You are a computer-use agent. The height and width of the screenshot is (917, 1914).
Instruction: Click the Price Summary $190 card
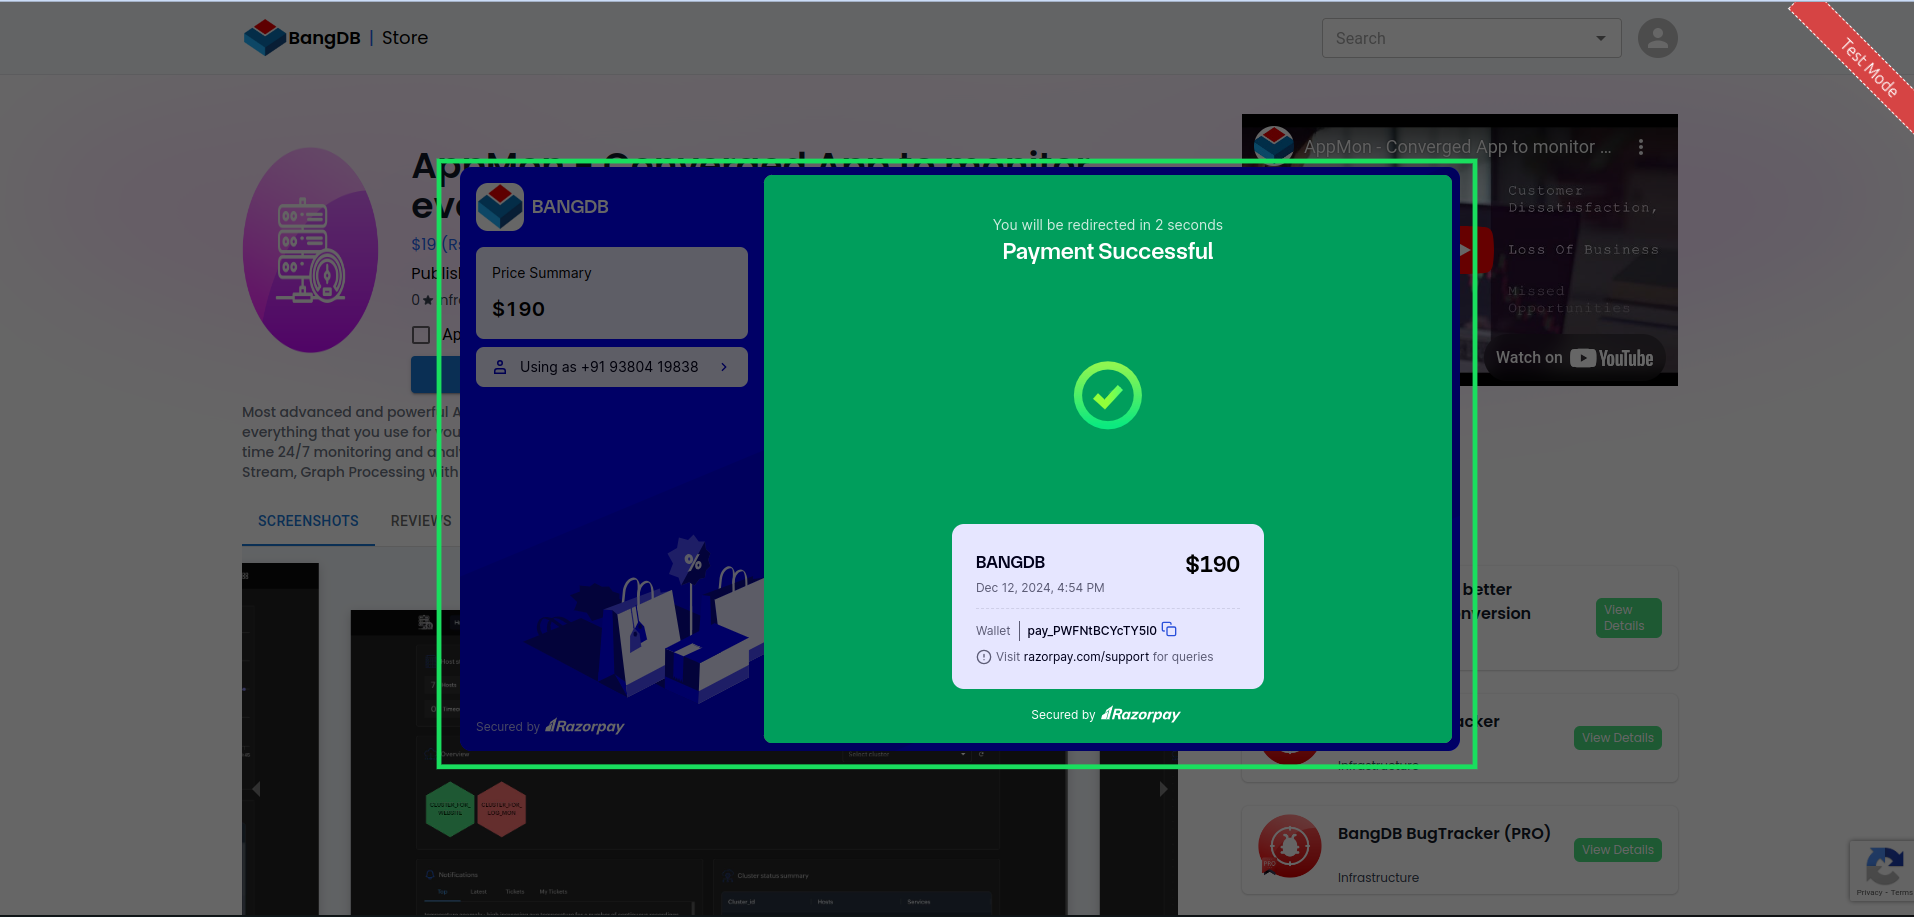pyautogui.click(x=612, y=293)
